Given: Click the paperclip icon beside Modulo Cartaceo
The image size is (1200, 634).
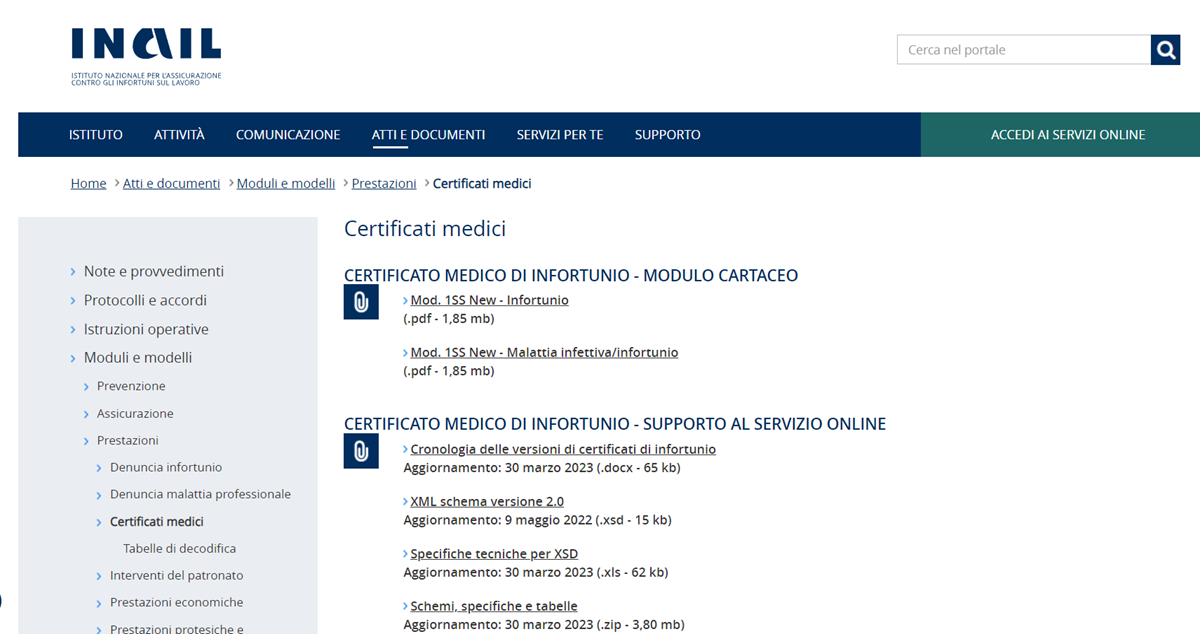Looking at the screenshot, I should [361, 301].
